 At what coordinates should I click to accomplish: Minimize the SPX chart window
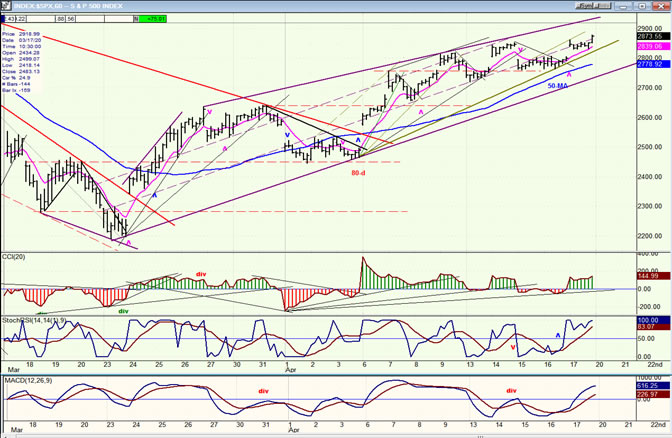[x=624, y=6]
